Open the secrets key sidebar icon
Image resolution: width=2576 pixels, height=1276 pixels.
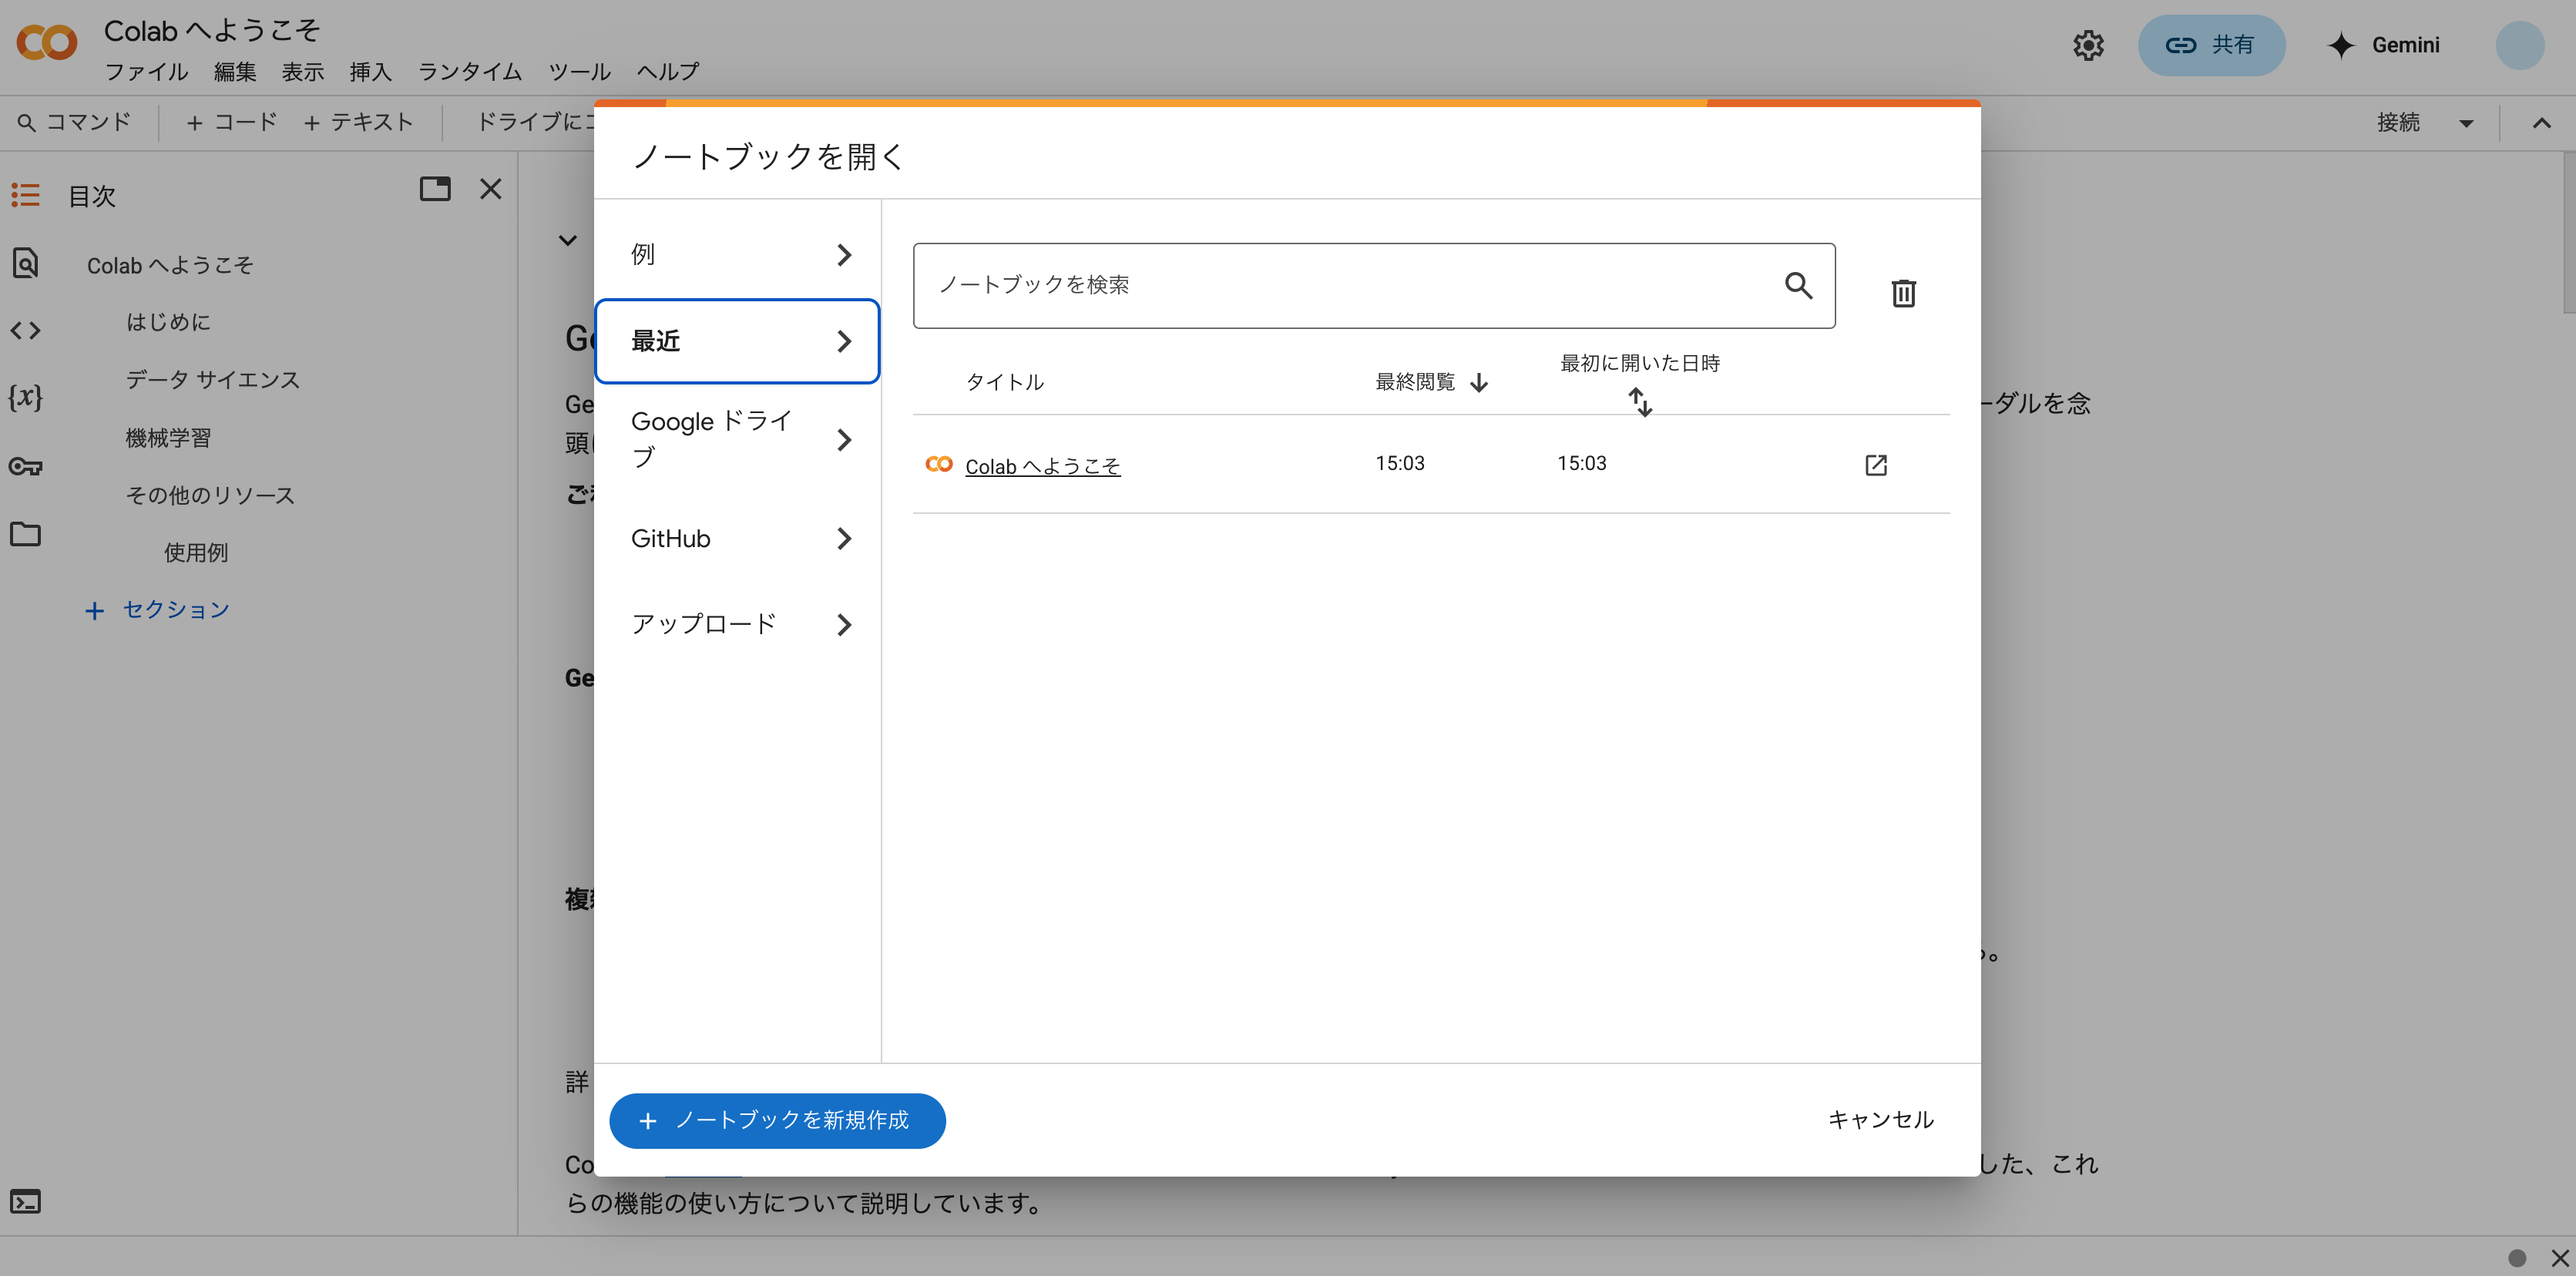click(x=25, y=466)
